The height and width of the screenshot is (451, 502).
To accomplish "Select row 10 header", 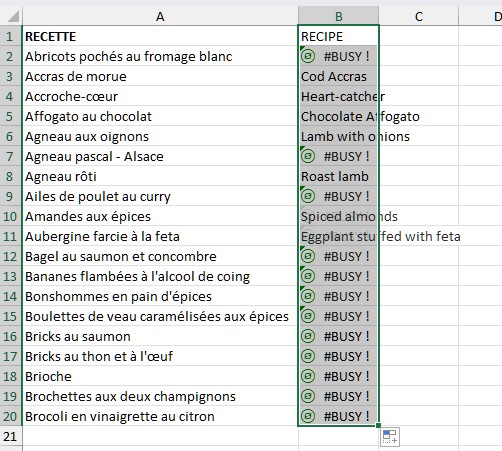I will [11, 216].
